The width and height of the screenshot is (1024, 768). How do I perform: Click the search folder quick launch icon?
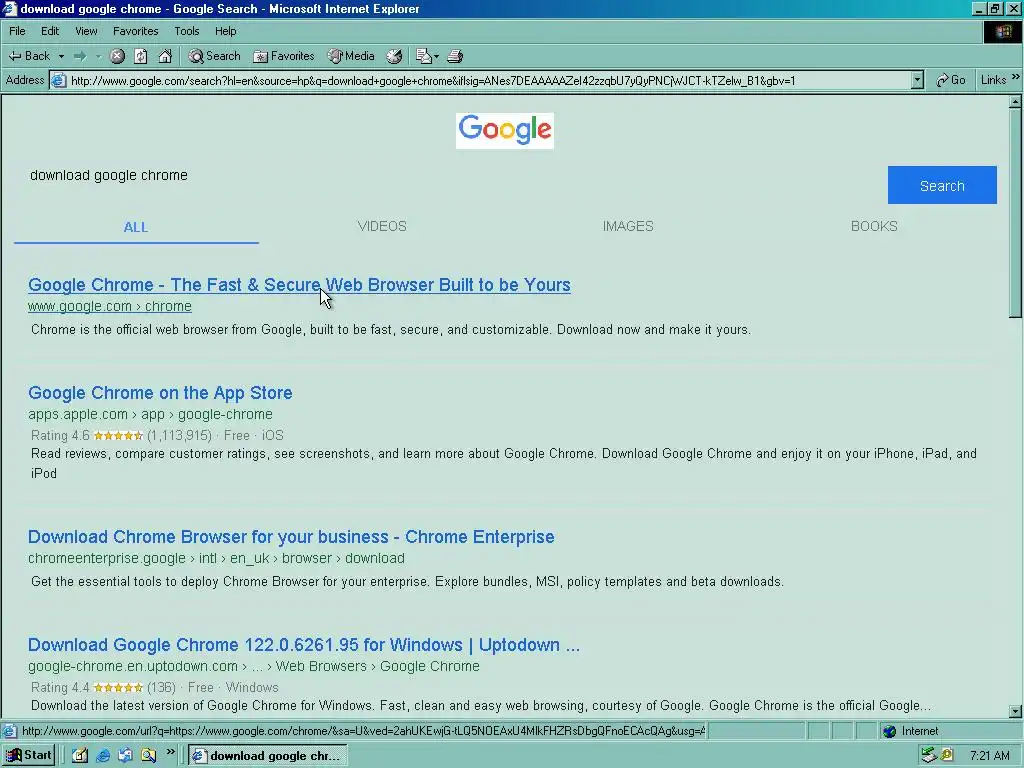[149, 756]
